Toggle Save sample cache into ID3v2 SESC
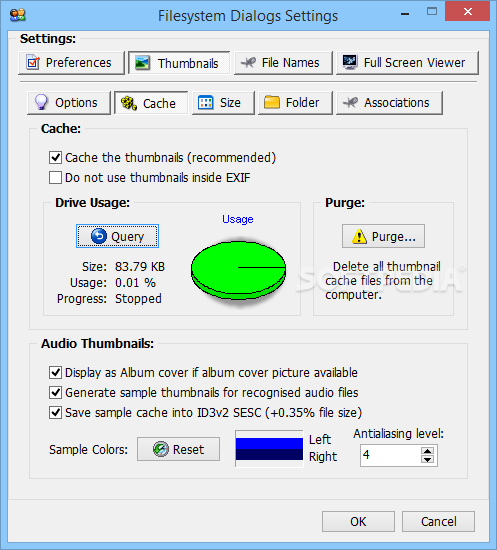This screenshot has width=497, height=550. point(55,412)
